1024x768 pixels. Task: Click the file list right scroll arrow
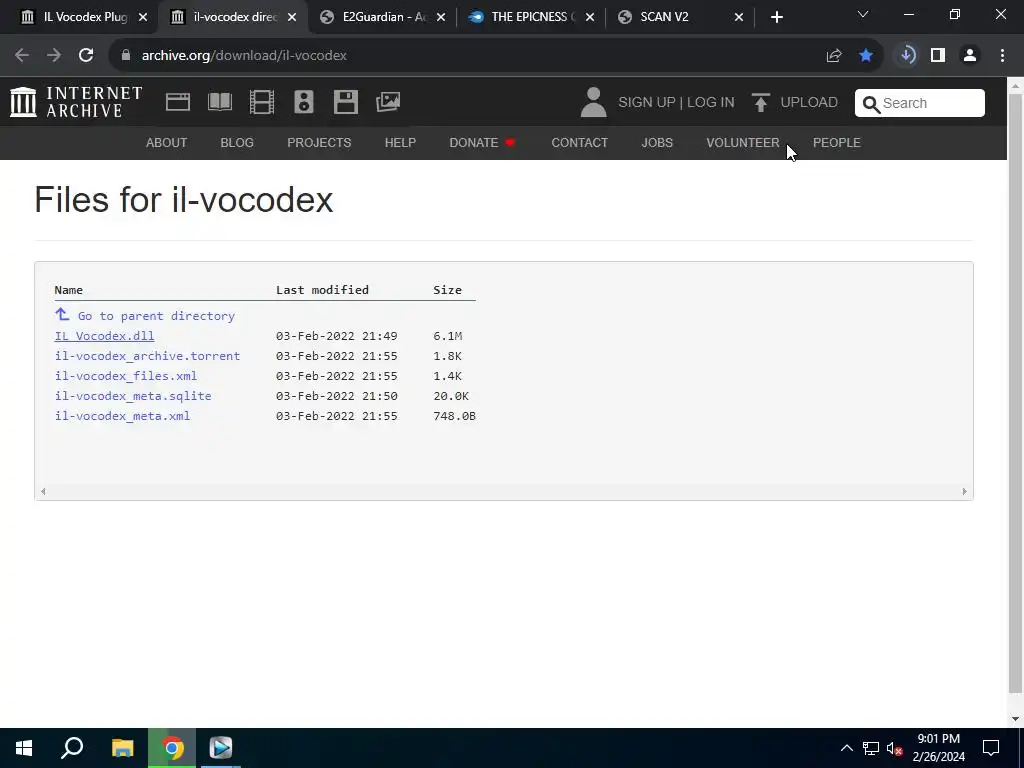tap(964, 492)
